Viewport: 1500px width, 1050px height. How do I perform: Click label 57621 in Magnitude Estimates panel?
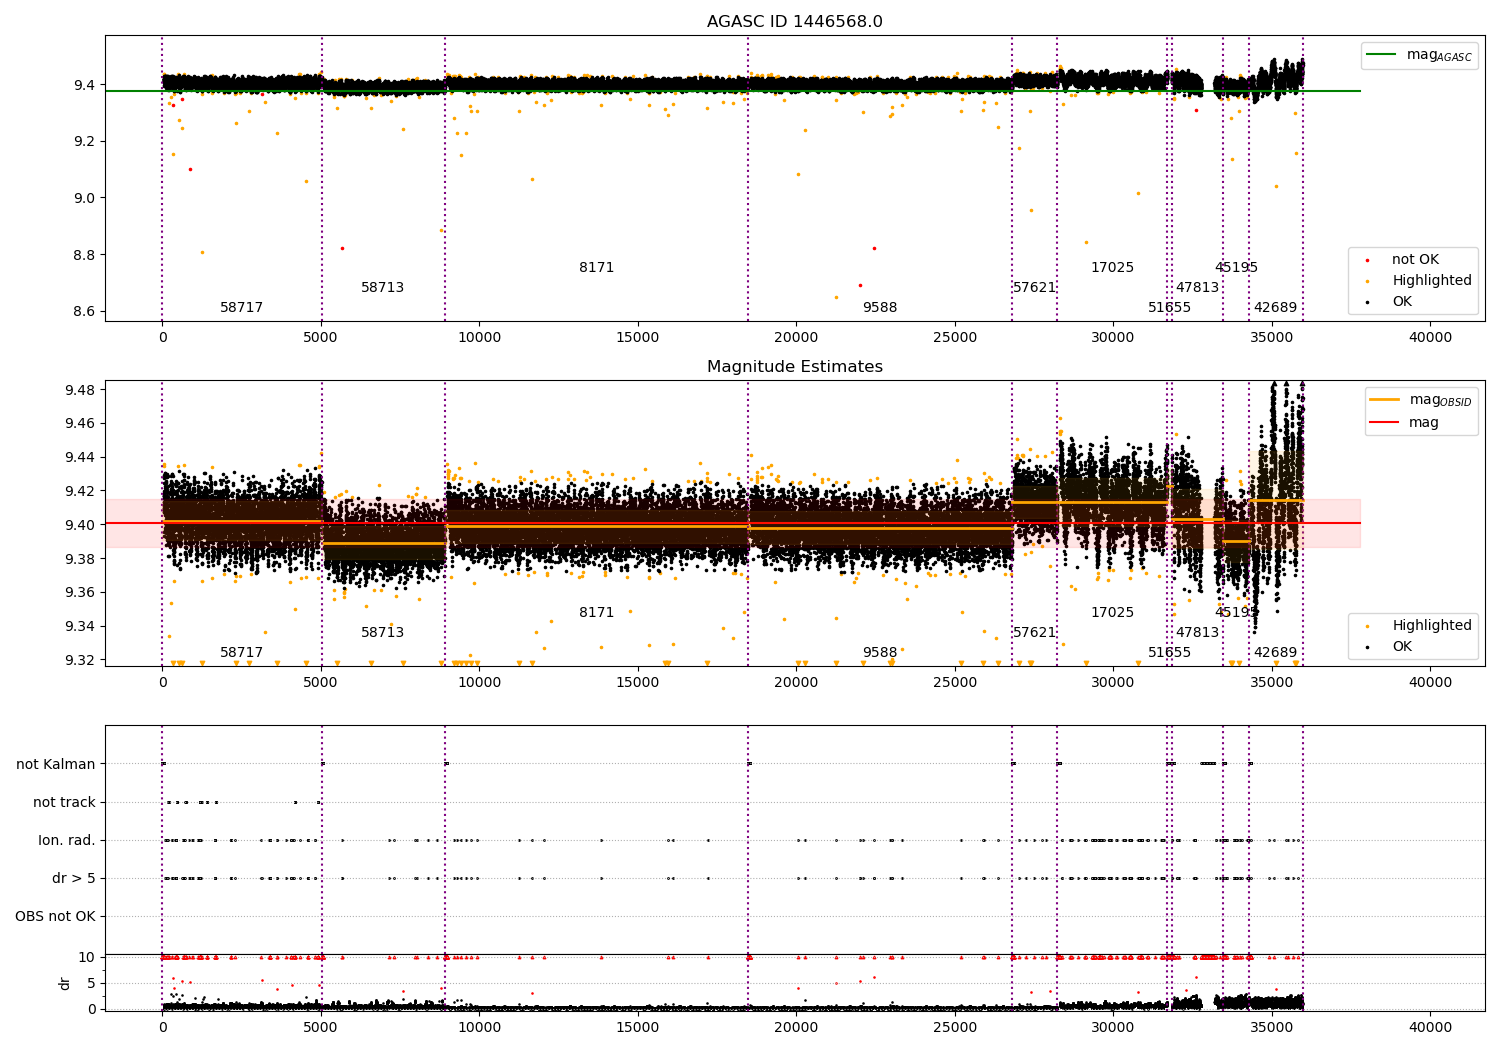pos(1034,633)
